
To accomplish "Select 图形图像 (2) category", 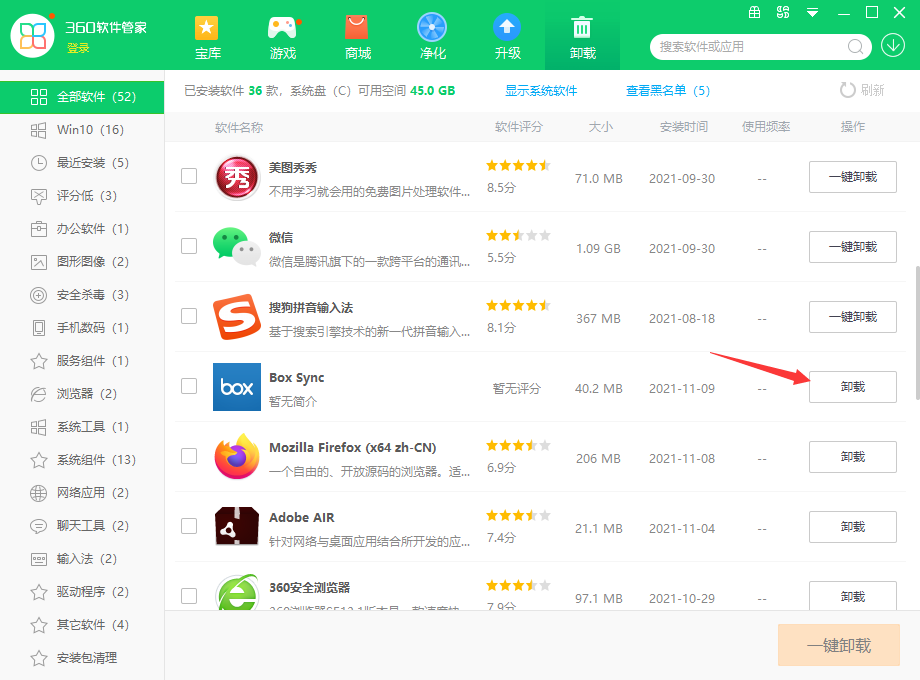I will click(x=82, y=262).
